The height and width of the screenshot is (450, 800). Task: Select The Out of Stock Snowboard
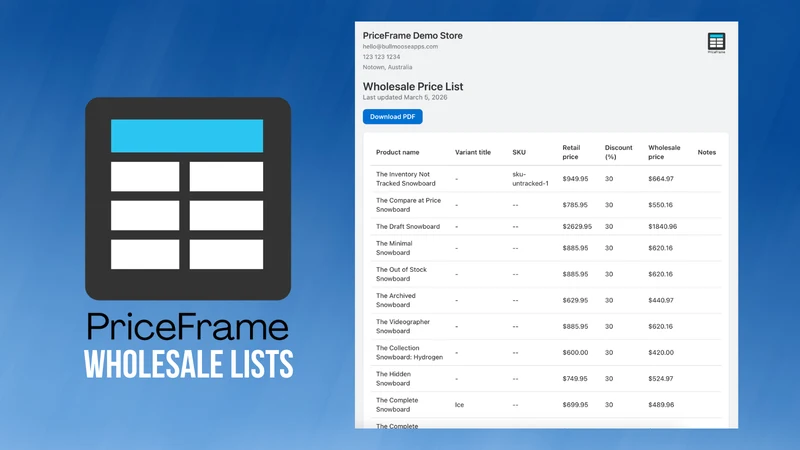click(x=401, y=274)
